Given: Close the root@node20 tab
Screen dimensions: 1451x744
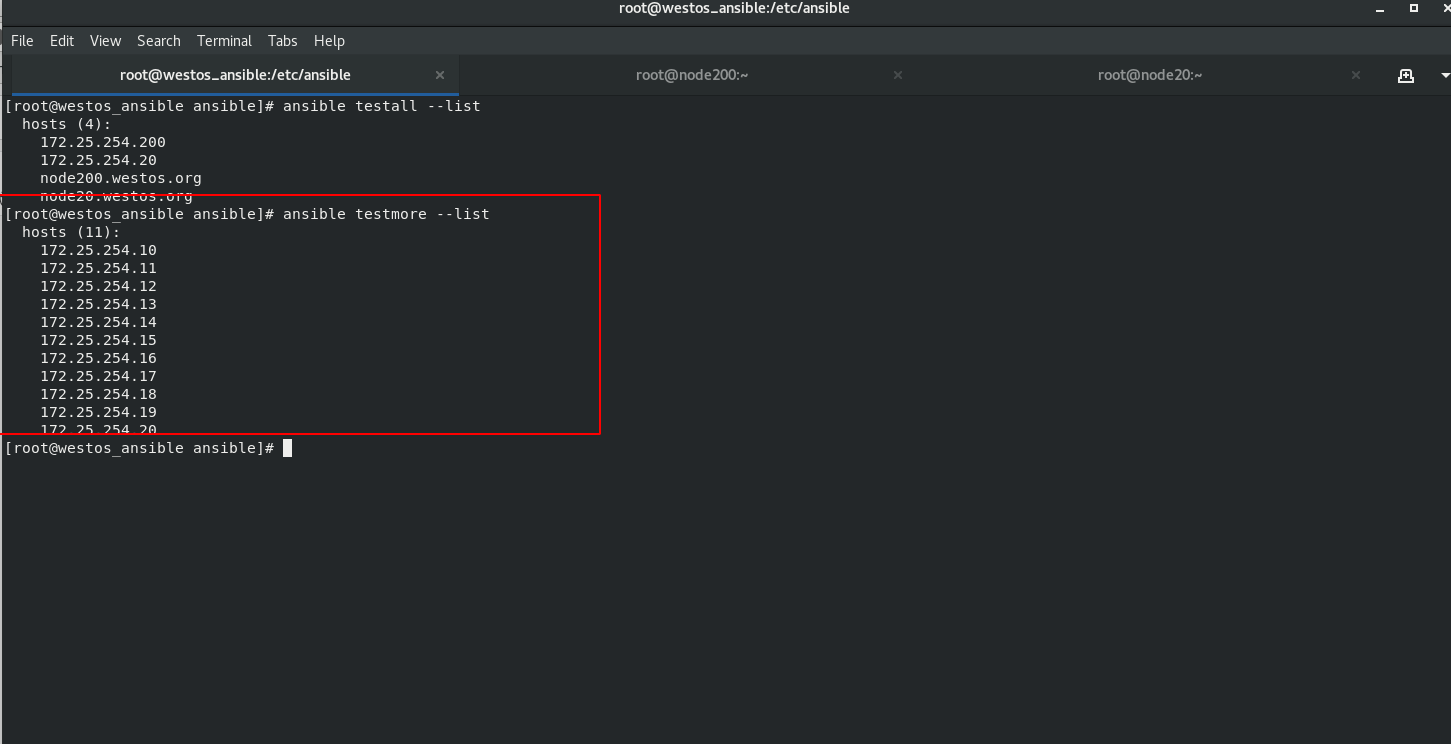Looking at the screenshot, I should (1356, 75).
